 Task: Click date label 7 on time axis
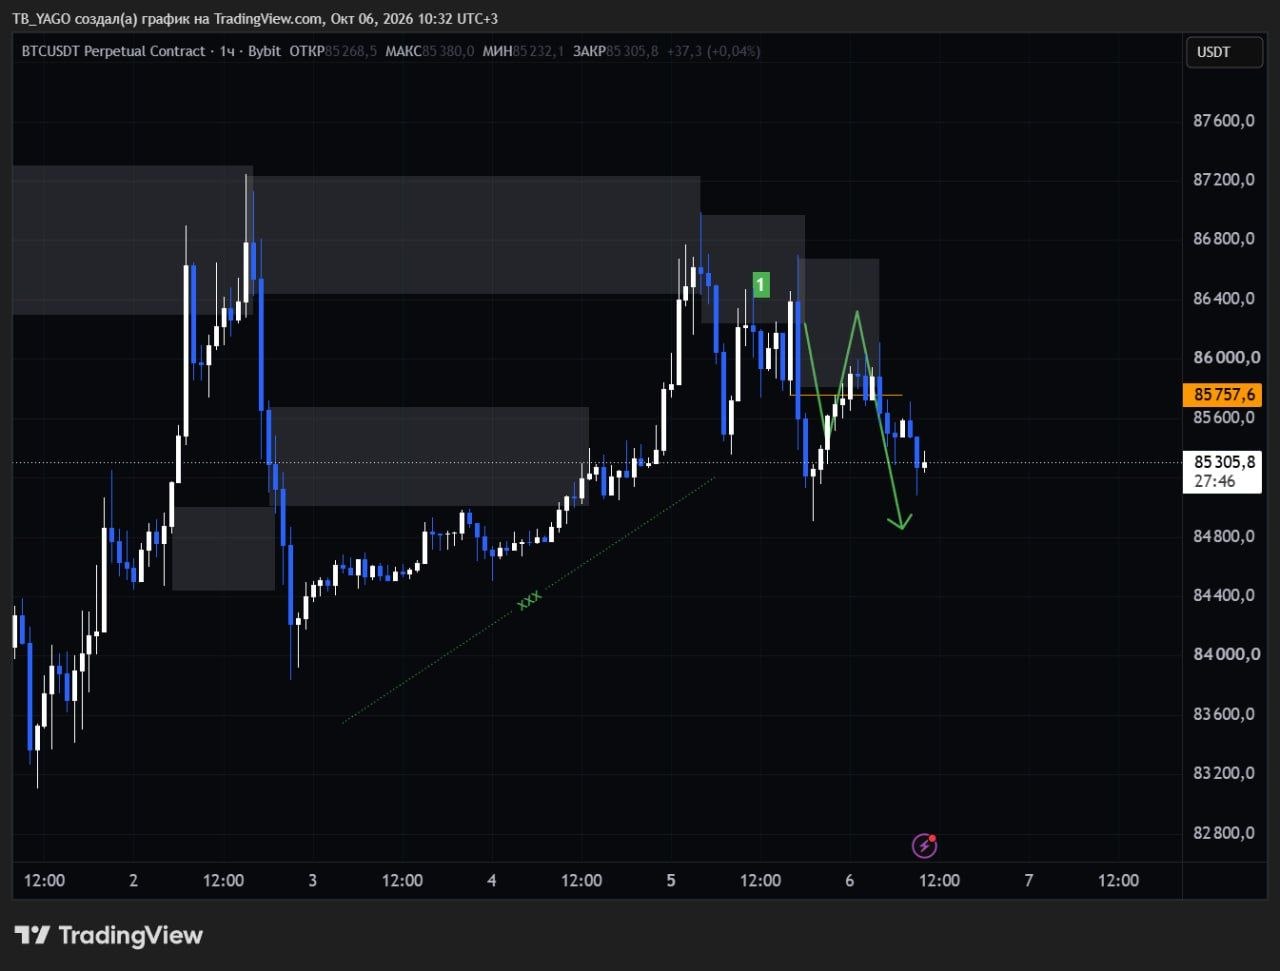[x=1029, y=880]
